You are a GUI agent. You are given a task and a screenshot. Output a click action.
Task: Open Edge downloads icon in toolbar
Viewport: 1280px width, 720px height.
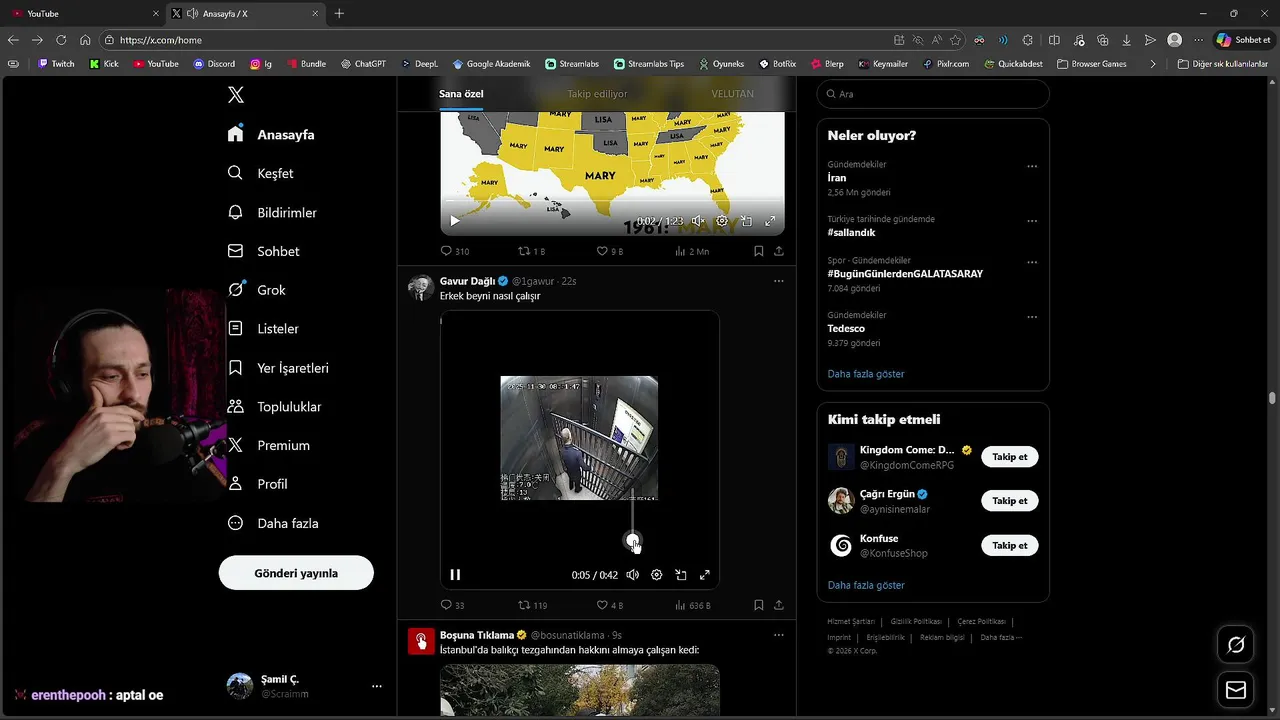[x=1127, y=40]
